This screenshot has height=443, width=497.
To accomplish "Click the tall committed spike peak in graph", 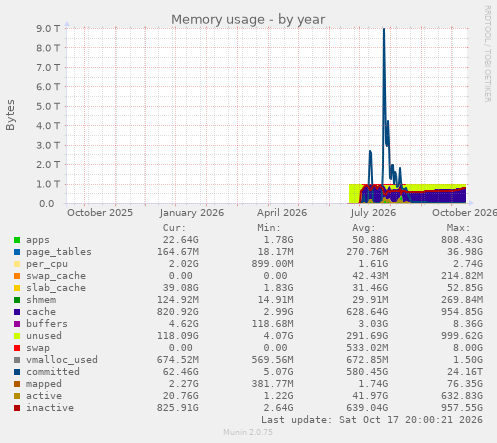I will pyautogui.click(x=384, y=30).
